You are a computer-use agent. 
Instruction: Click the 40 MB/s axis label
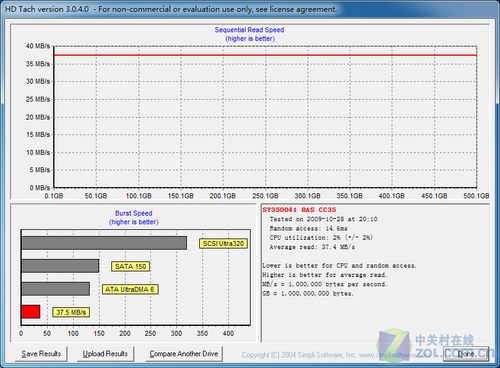38,46
